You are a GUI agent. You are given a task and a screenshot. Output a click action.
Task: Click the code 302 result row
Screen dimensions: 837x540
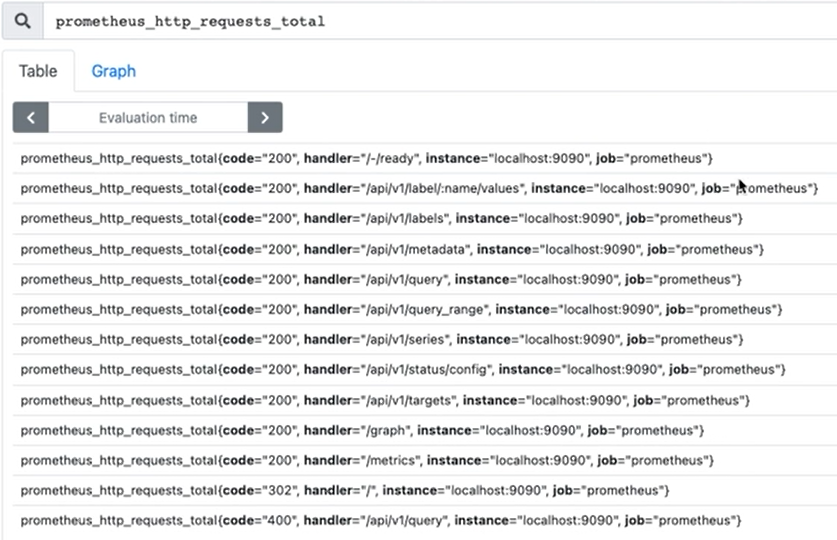pos(345,490)
